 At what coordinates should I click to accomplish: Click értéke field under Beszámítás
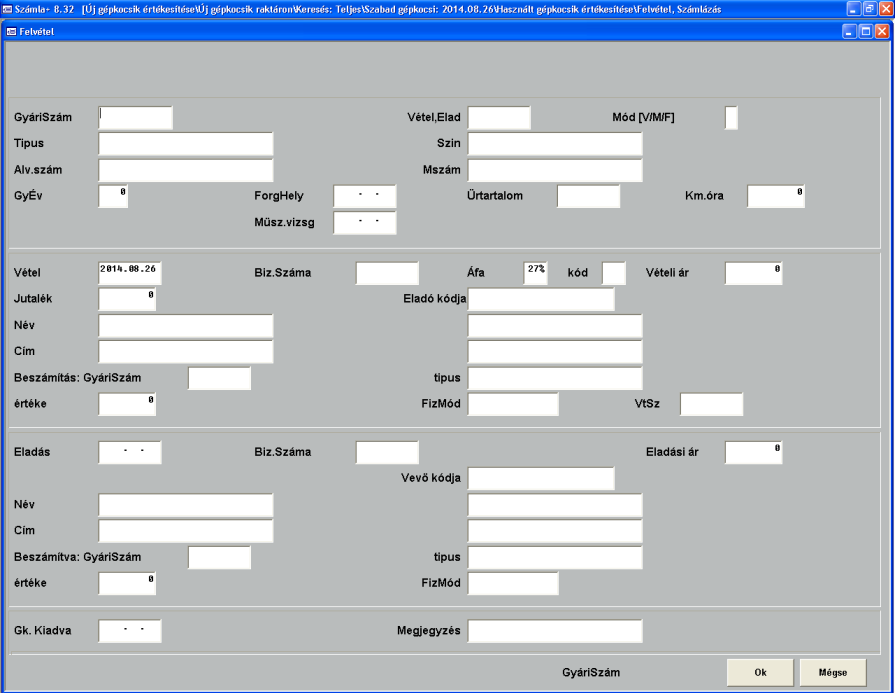[x=127, y=404]
